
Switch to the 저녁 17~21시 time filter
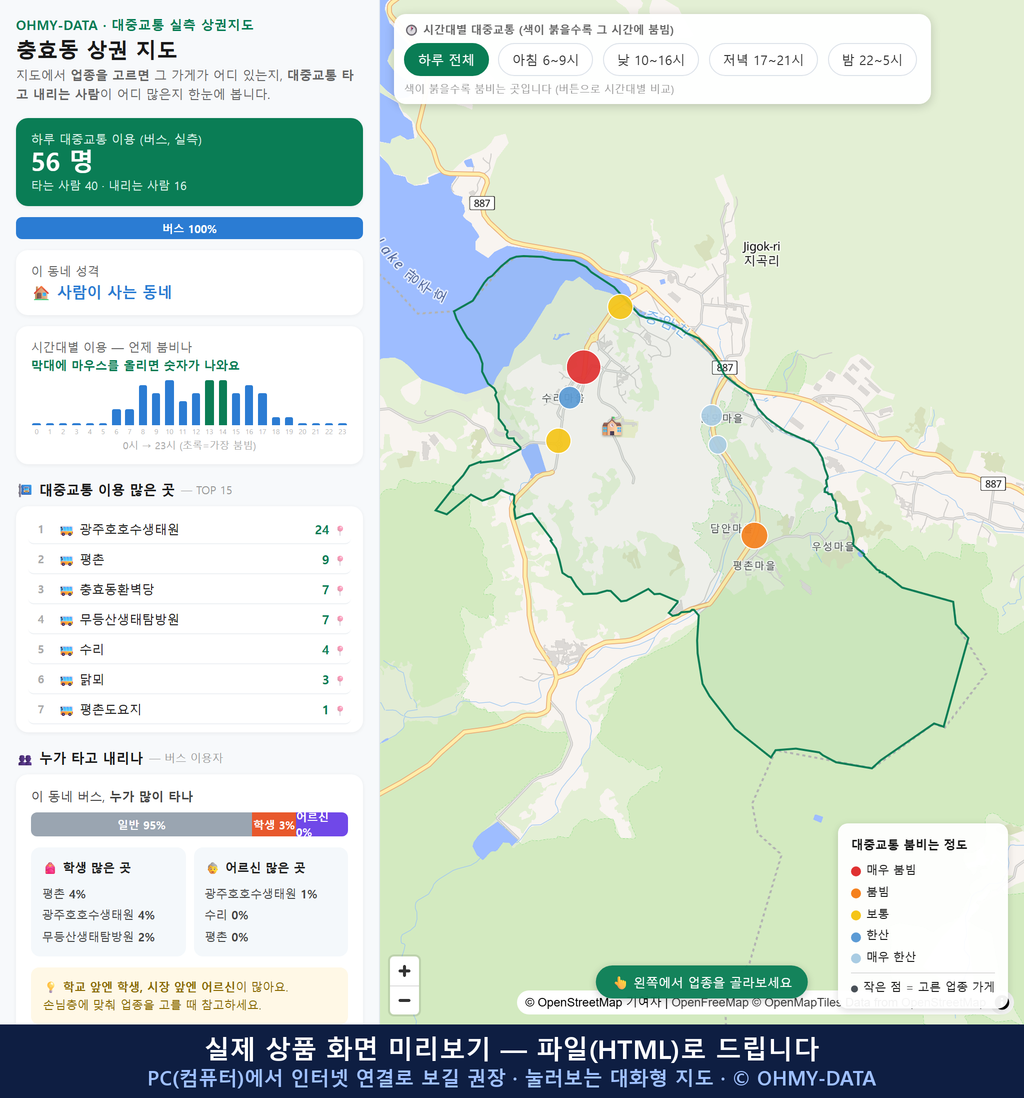pos(763,60)
